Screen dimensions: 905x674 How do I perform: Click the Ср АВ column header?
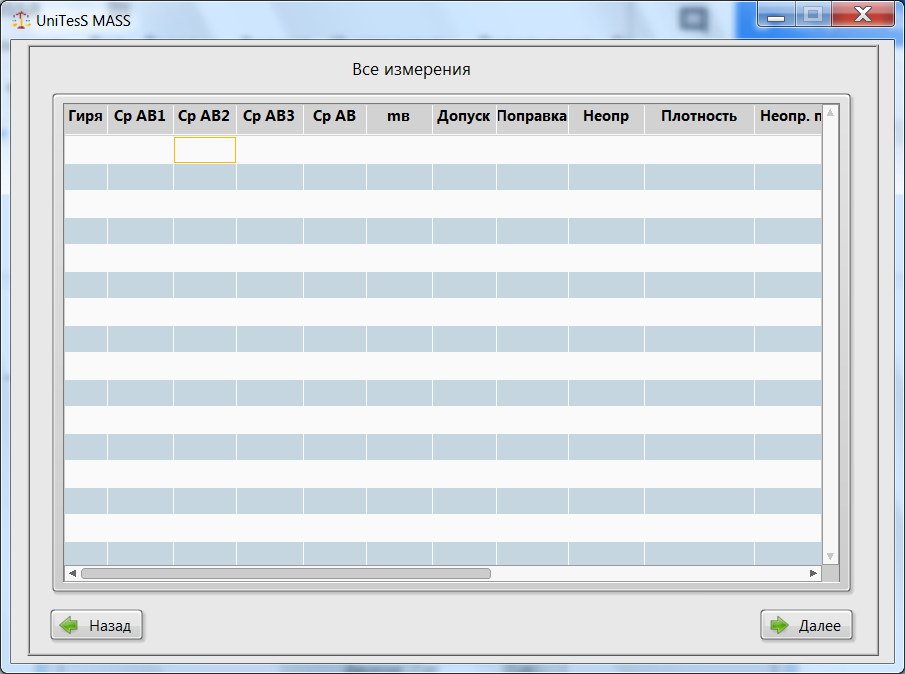pos(334,116)
